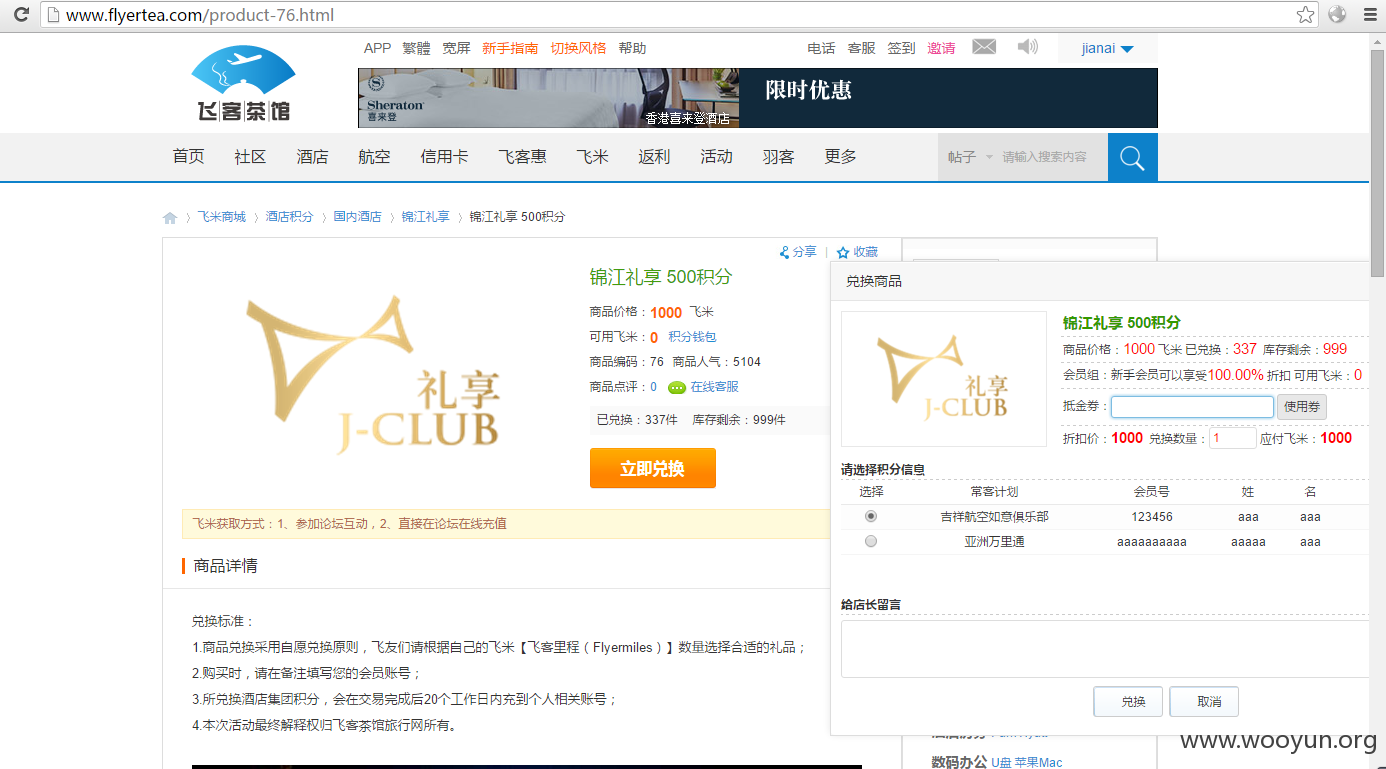Screen dimensions: 1386x769
Task: Click J-CLUB thumbnail in exchange dialog
Action: (943, 378)
